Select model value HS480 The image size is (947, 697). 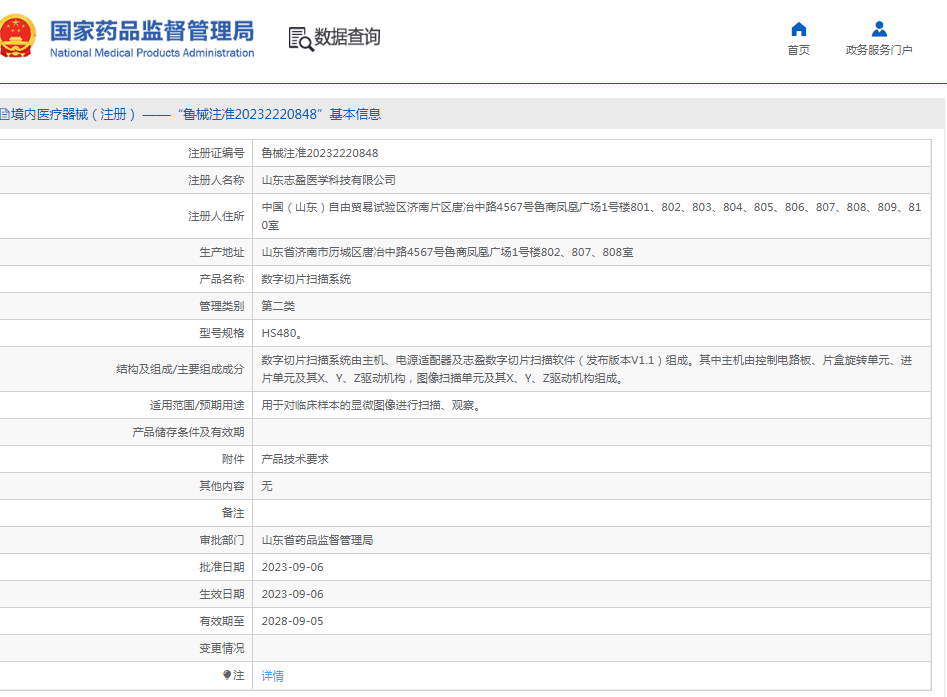tap(281, 333)
